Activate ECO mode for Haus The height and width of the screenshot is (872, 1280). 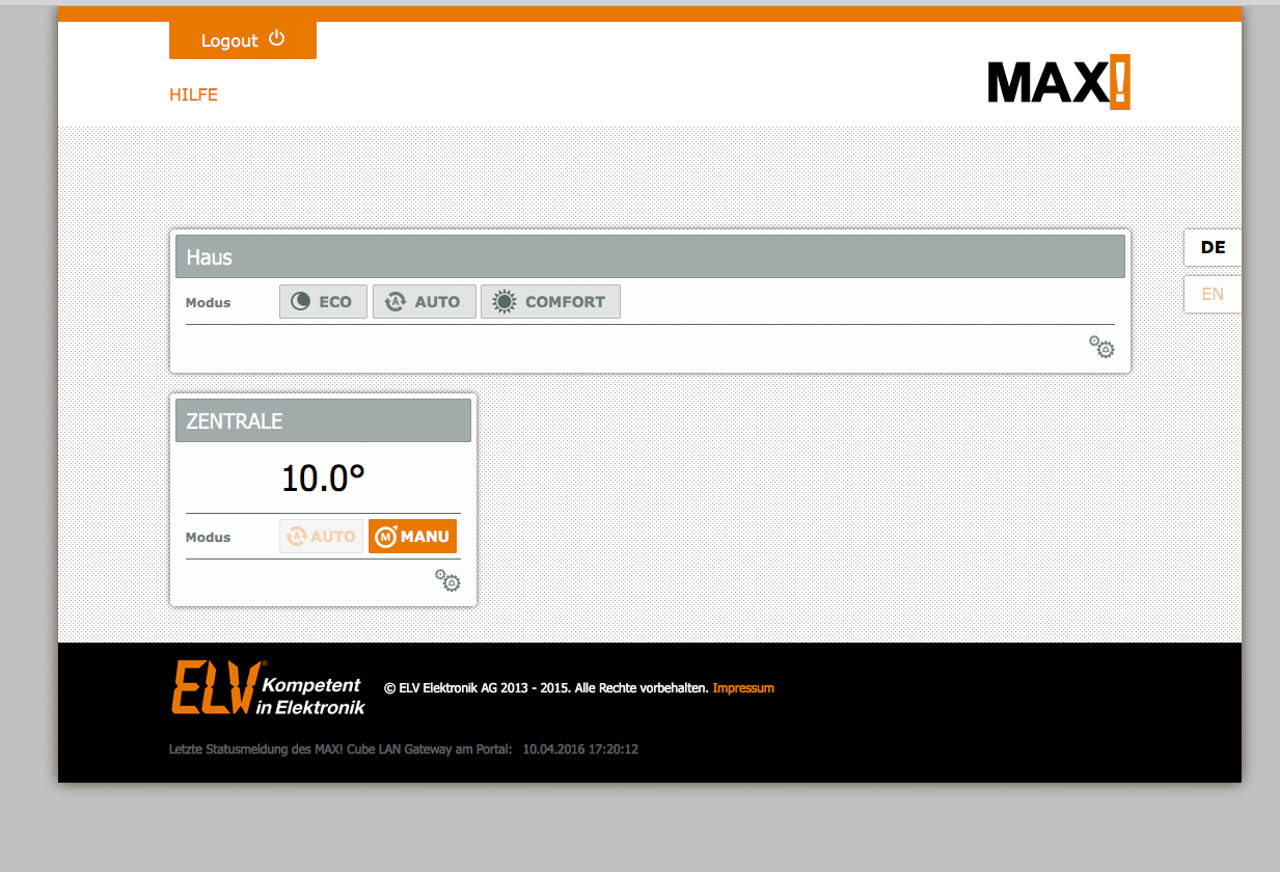(322, 302)
